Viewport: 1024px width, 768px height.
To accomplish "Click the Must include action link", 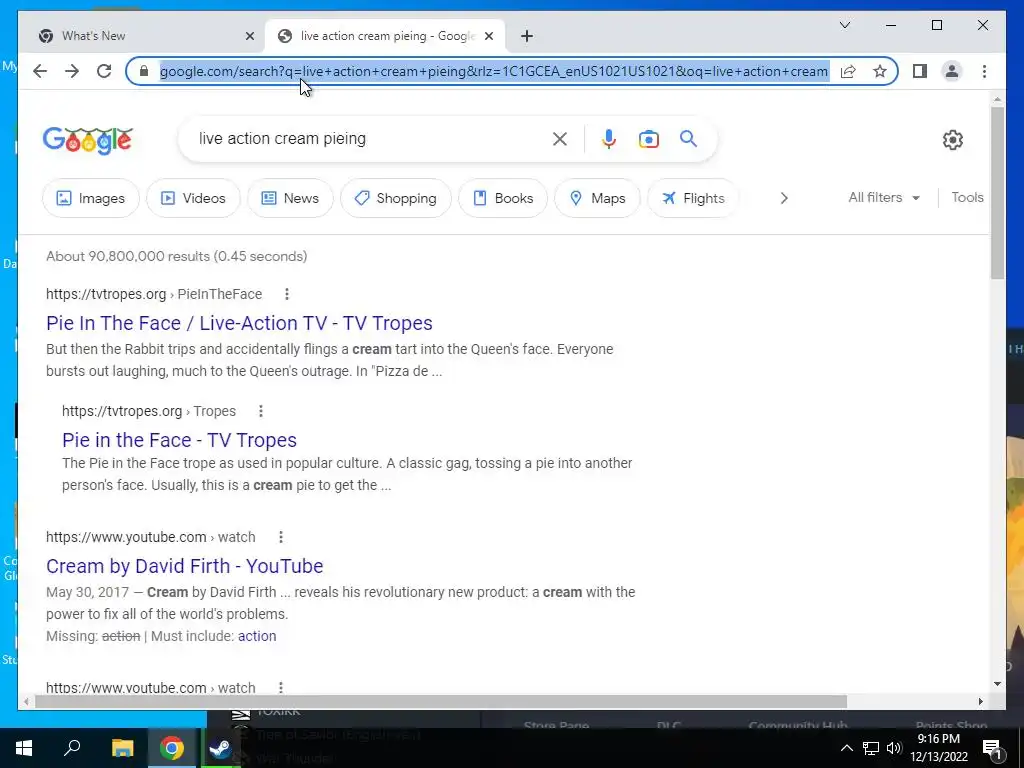I will pyautogui.click(x=257, y=636).
